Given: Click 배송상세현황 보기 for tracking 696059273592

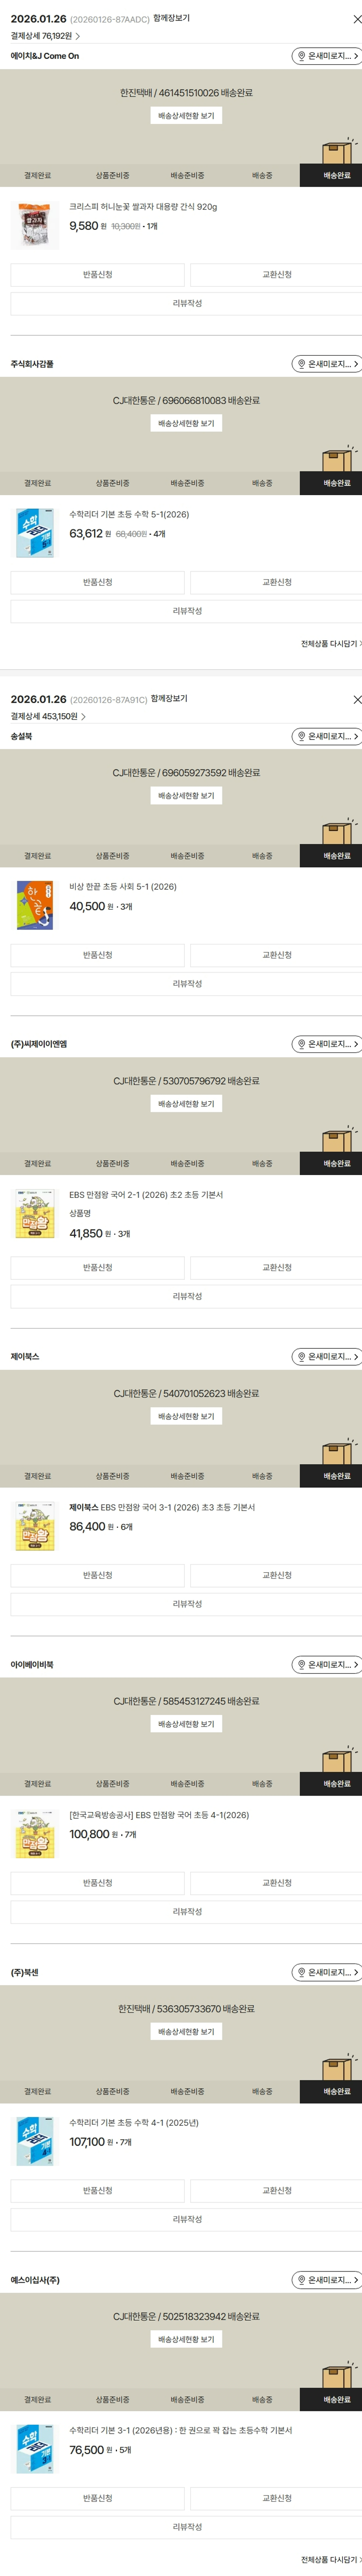Looking at the screenshot, I should click(186, 796).
